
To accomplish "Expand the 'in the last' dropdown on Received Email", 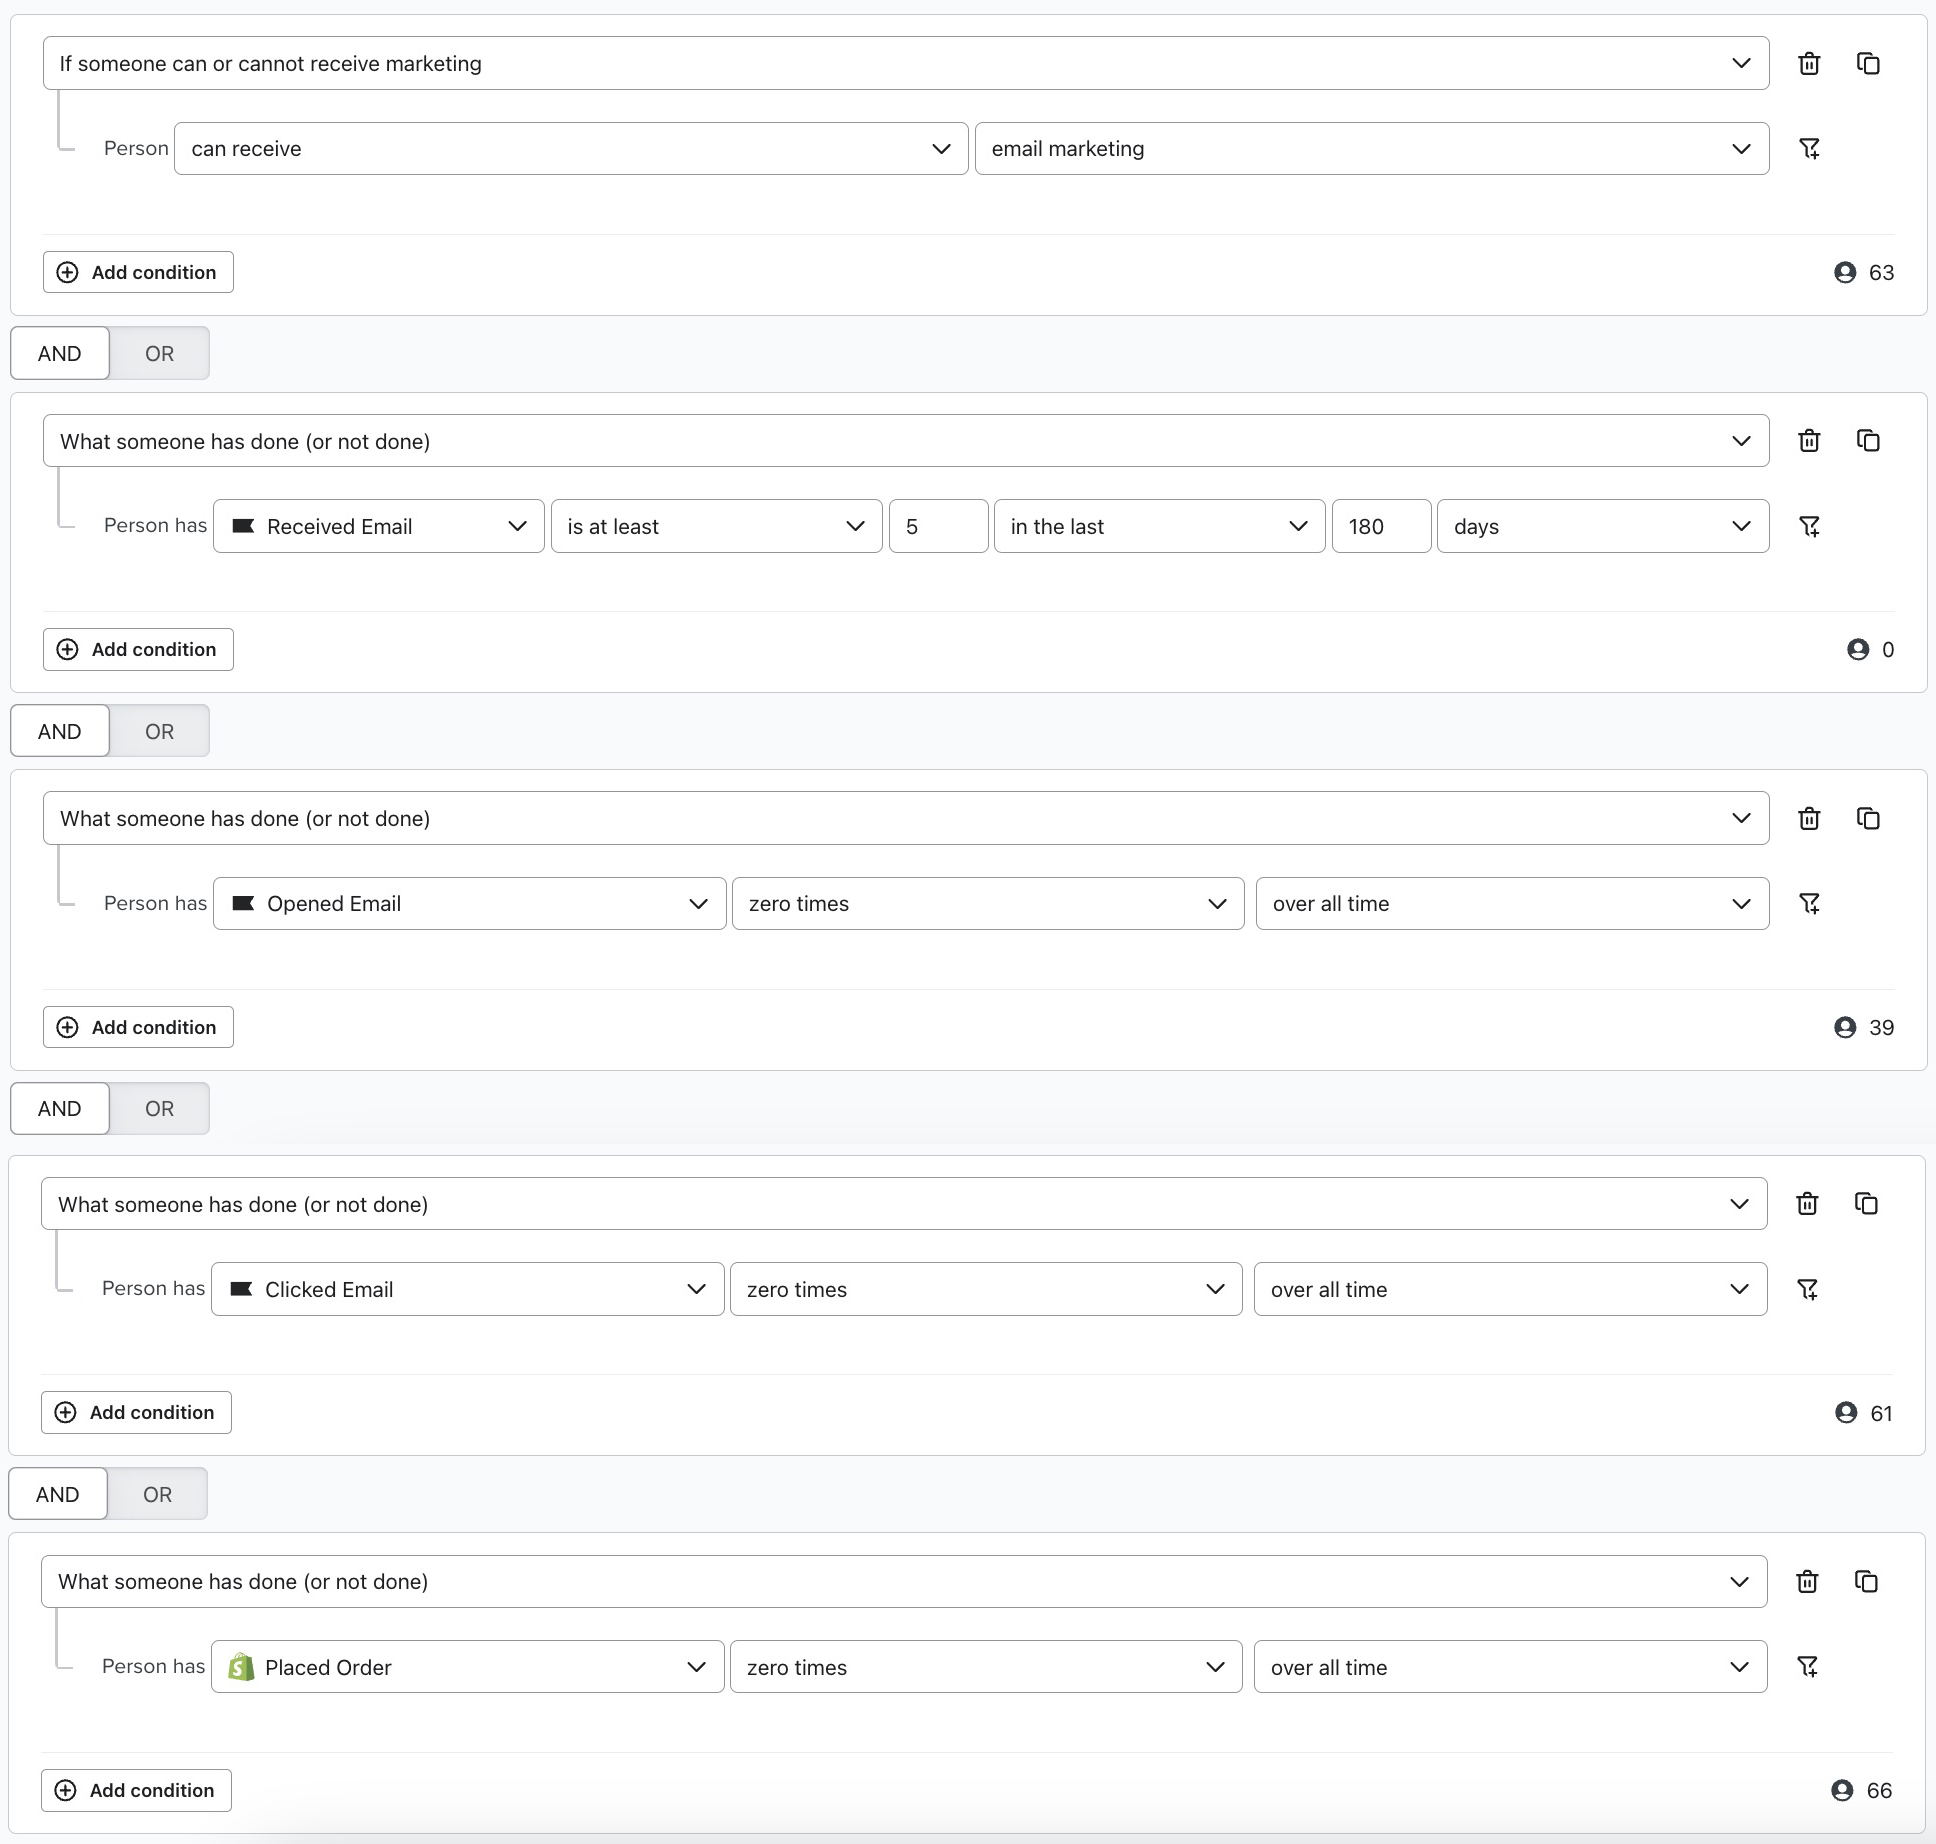I will coord(1158,525).
